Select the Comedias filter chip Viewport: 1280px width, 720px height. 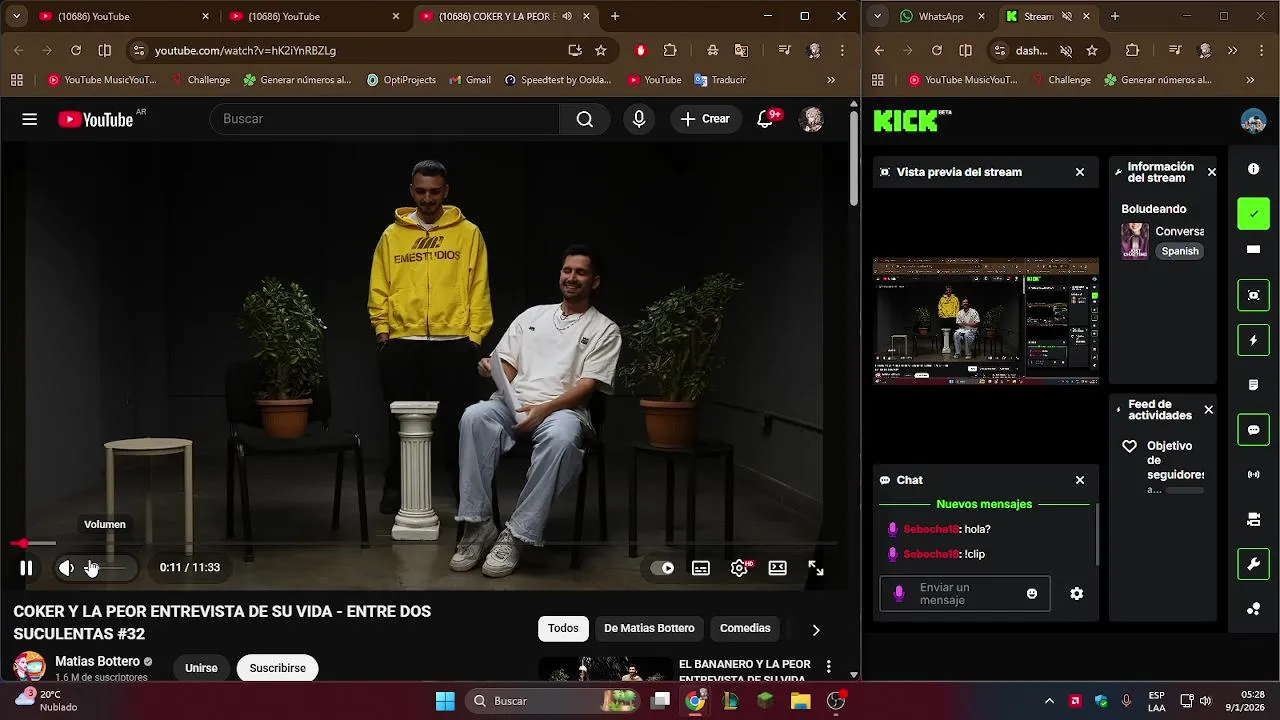pos(745,628)
